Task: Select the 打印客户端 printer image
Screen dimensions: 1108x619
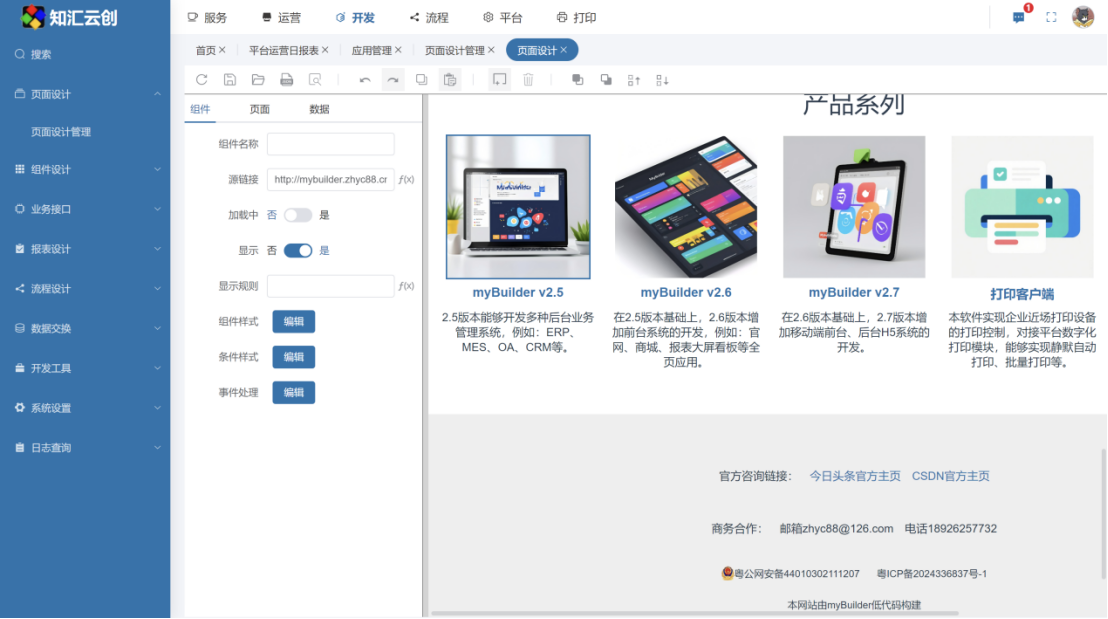Action: pyautogui.click(x=1022, y=207)
